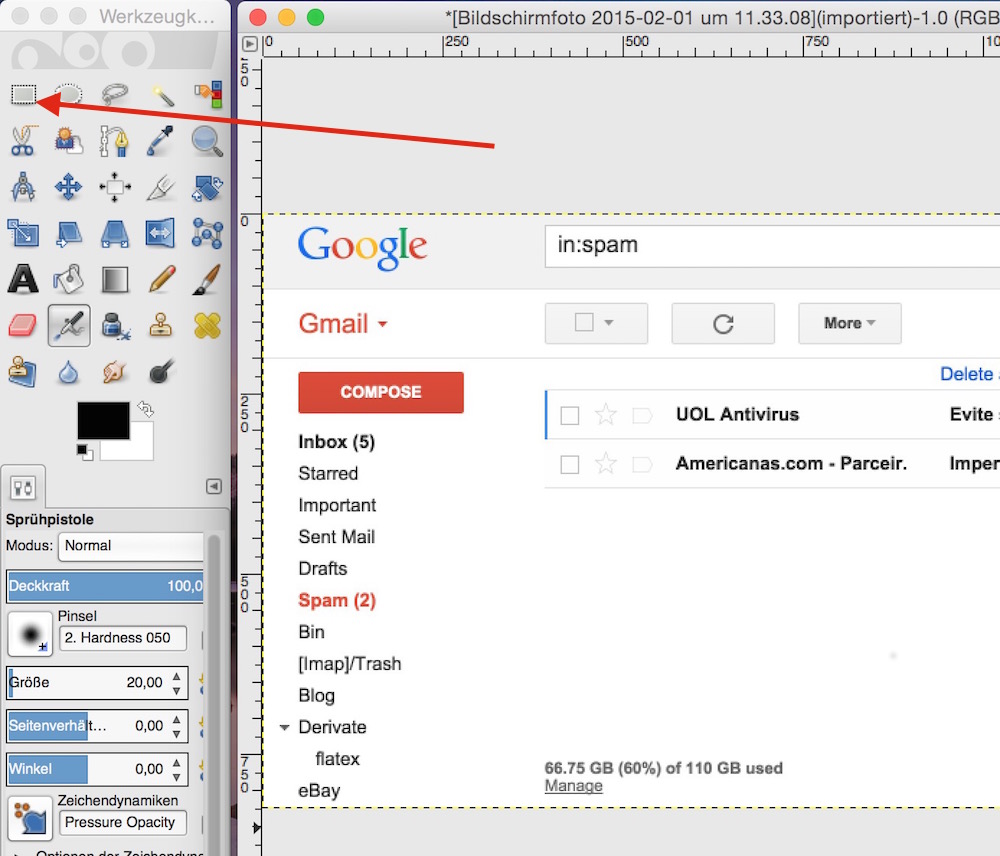Image resolution: width=1000 pixels, height=856 pixels.
Task: Swap foreground and background colors
Action: click(146, 409)
